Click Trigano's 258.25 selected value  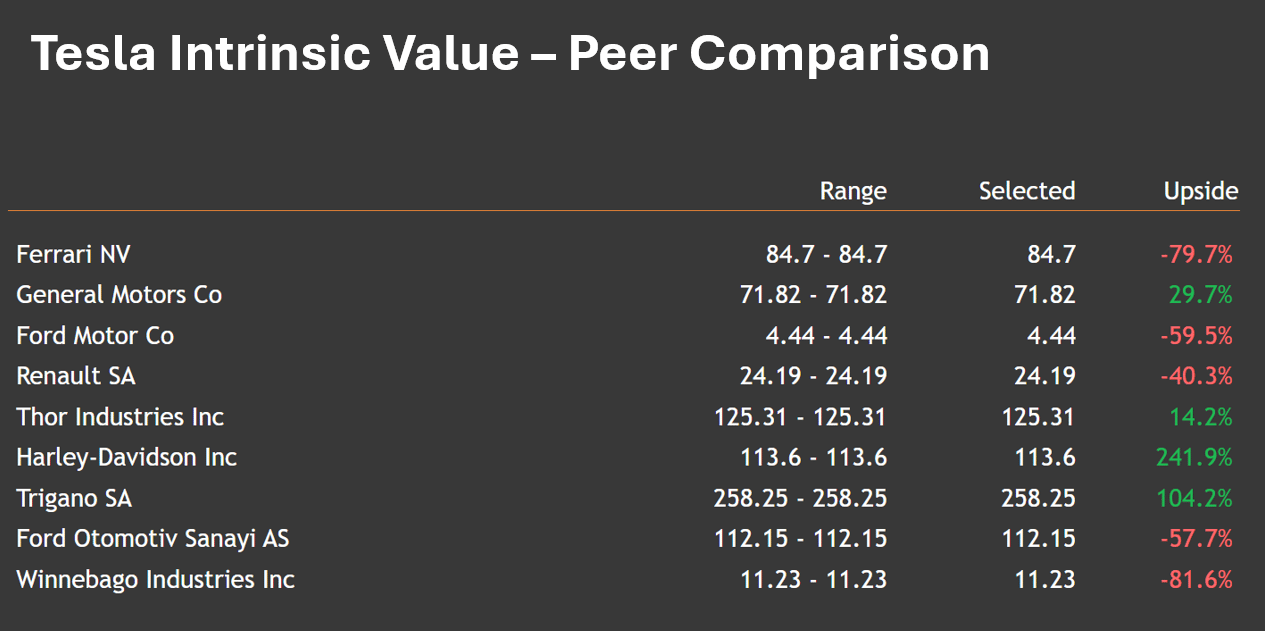pos(1038,498)
